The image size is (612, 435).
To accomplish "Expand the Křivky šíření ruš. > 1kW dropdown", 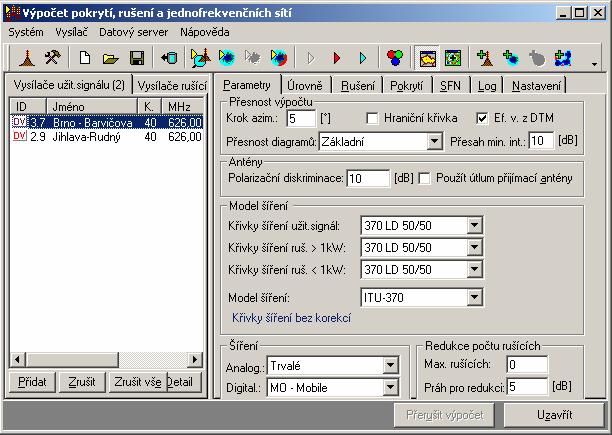I will (474, 247).
